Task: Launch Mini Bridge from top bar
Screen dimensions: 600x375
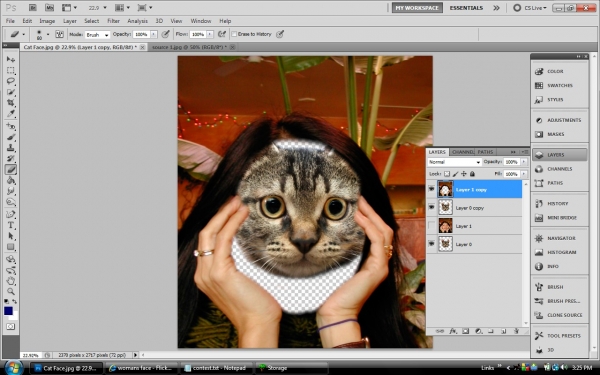Action: 49,8
